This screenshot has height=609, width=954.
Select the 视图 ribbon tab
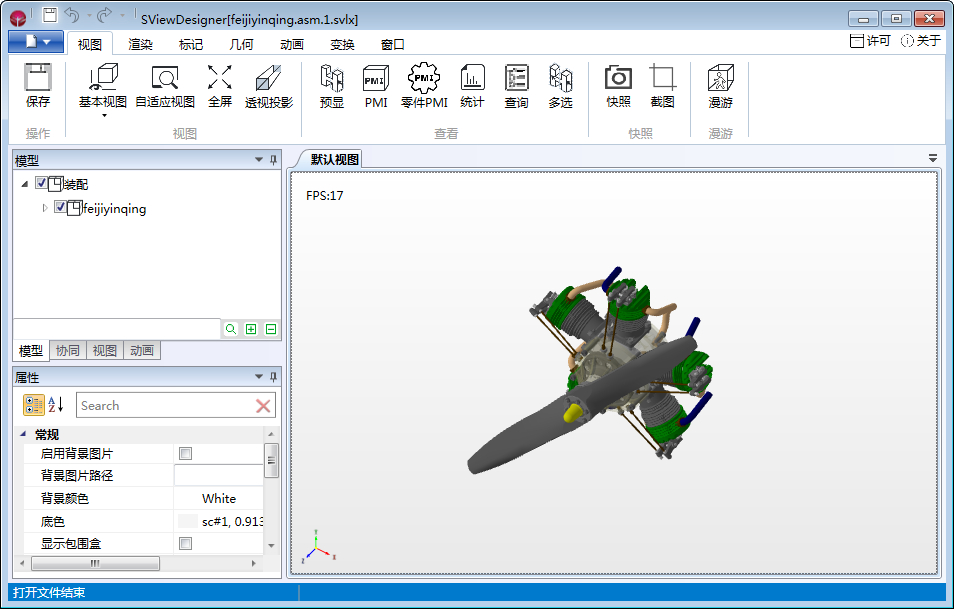click(x=89, y=44)
